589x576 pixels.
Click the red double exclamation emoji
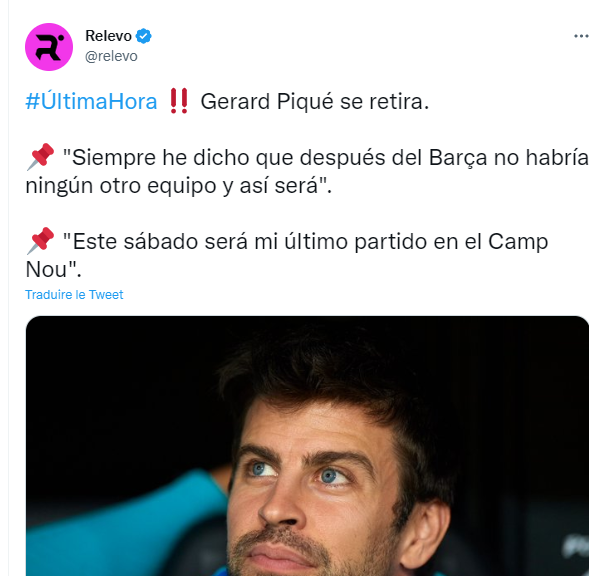click(179, 101)
